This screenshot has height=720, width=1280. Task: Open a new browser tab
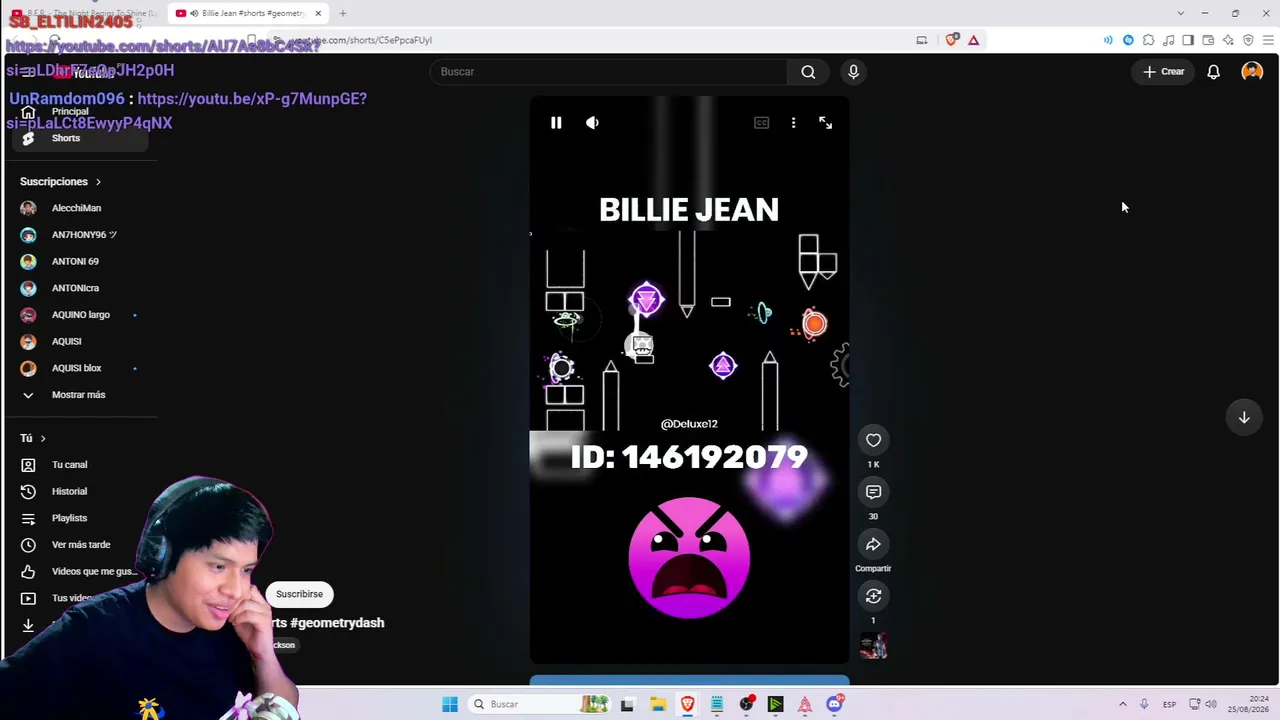coord(342,13)
